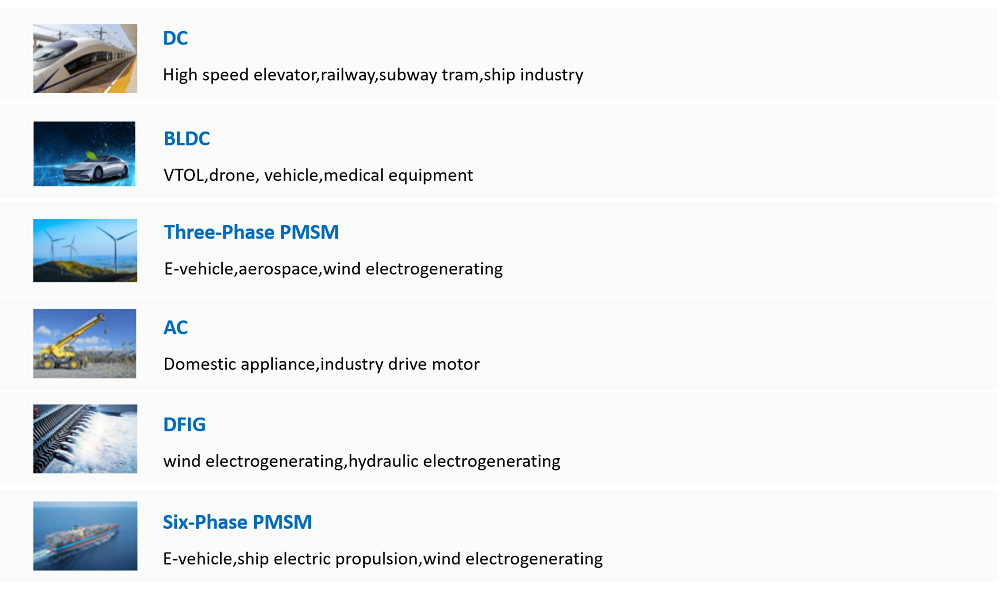Click the VTOL, drone, vehicle description
Image resolution: width=1000 pixels, height=596 pixels.
tap(318, 175)
